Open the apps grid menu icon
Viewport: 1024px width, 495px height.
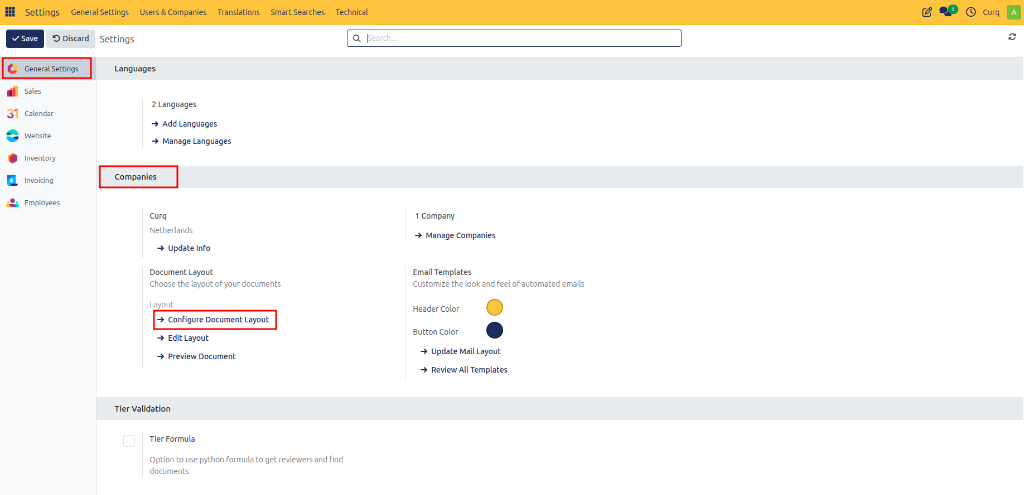tap(10, 12)
